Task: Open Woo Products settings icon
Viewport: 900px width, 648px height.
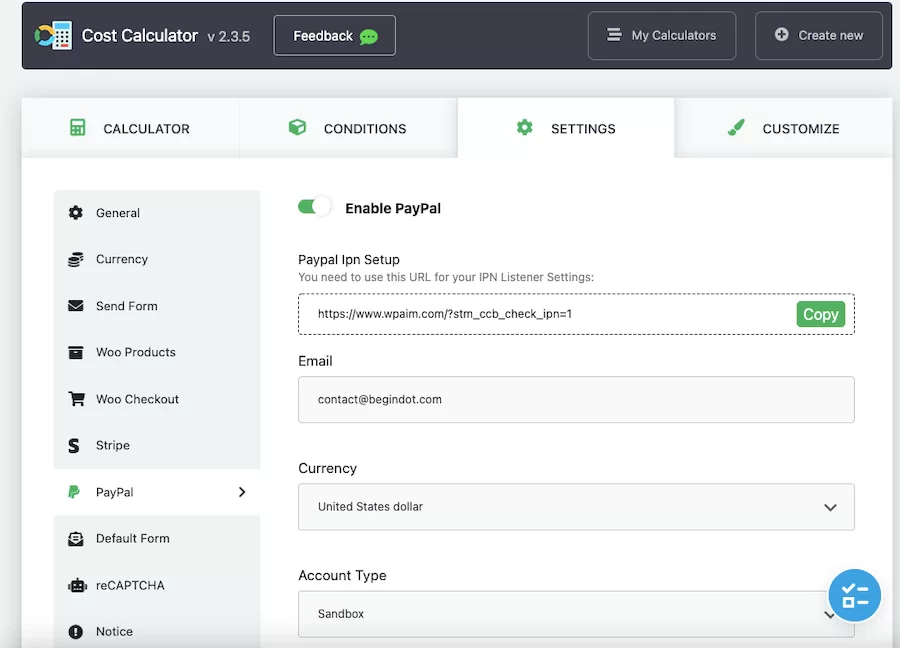Action: (76, 352)
